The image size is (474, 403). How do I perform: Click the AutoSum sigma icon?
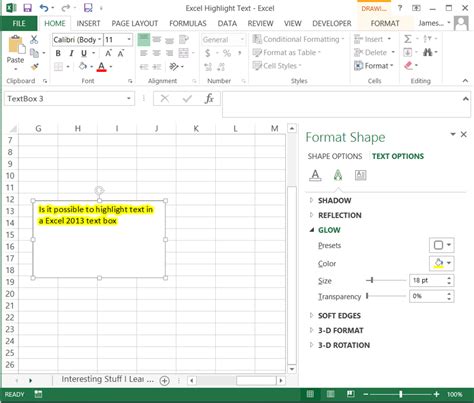coord(408,39)
